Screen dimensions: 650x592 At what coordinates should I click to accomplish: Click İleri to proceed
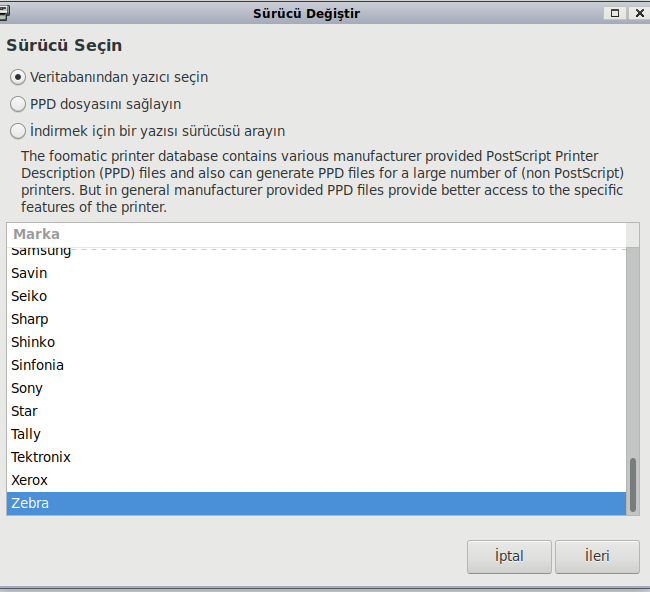tap(597, 557)
